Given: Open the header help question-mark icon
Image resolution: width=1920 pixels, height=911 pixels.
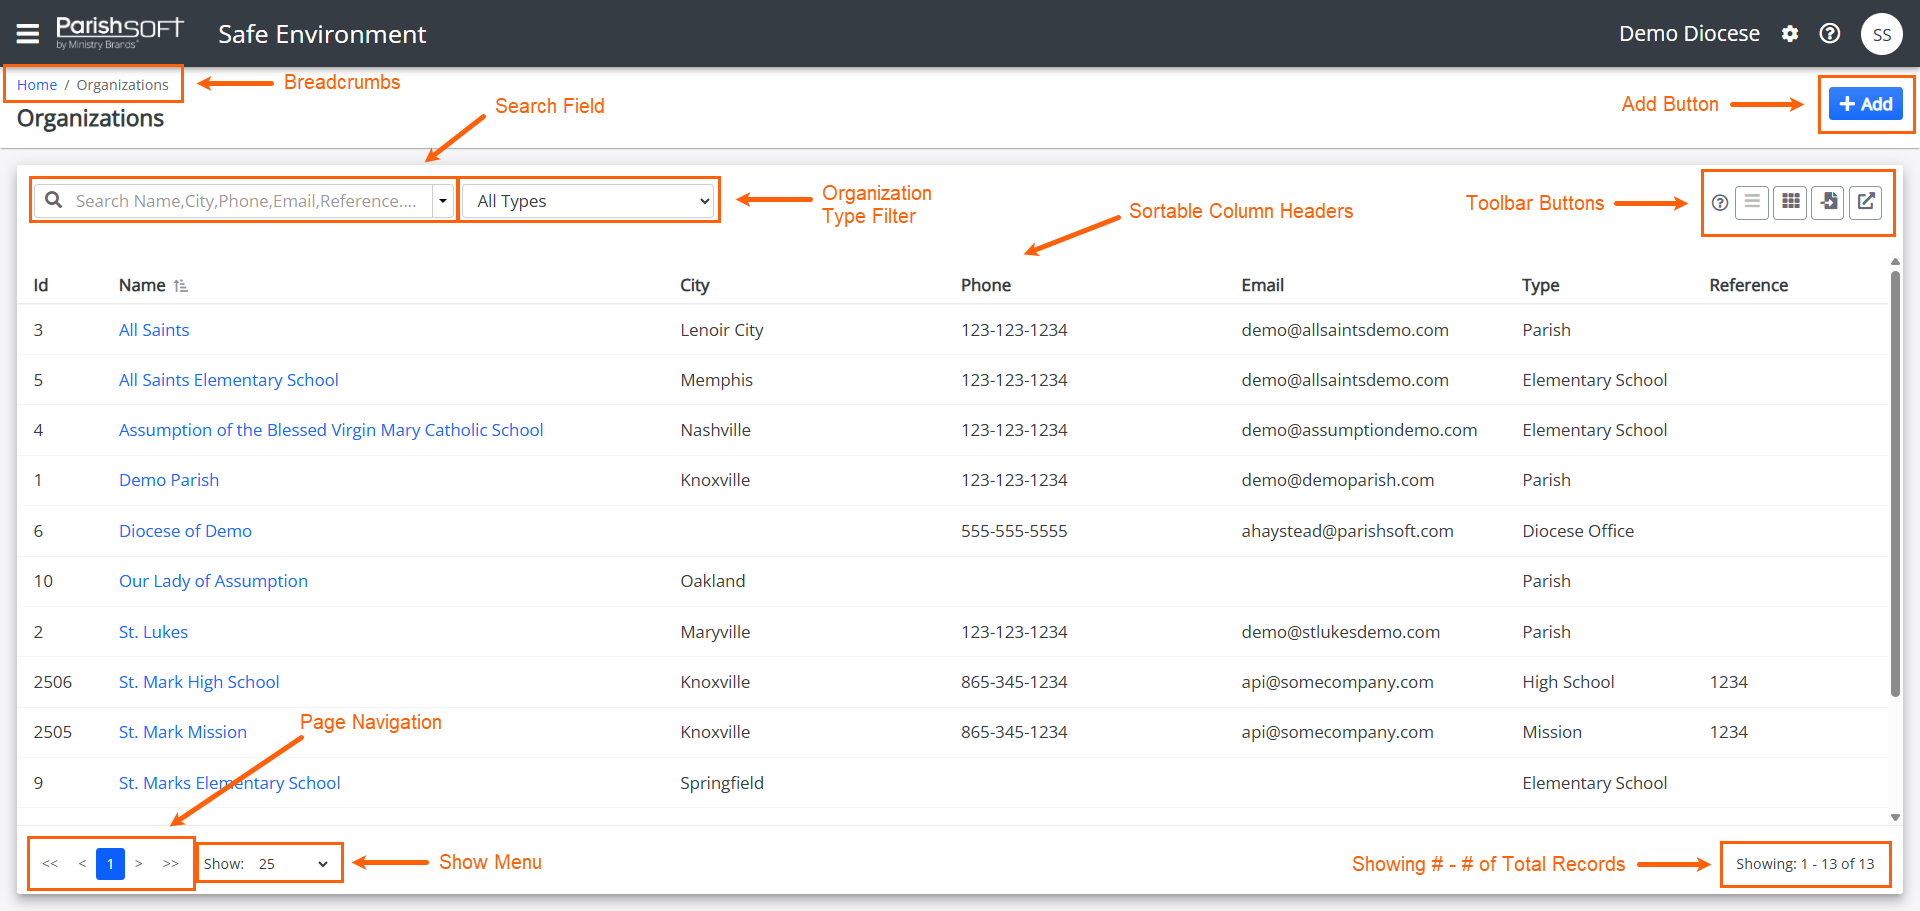Looking at the screenshot, I should click(x=1830, y=34).
